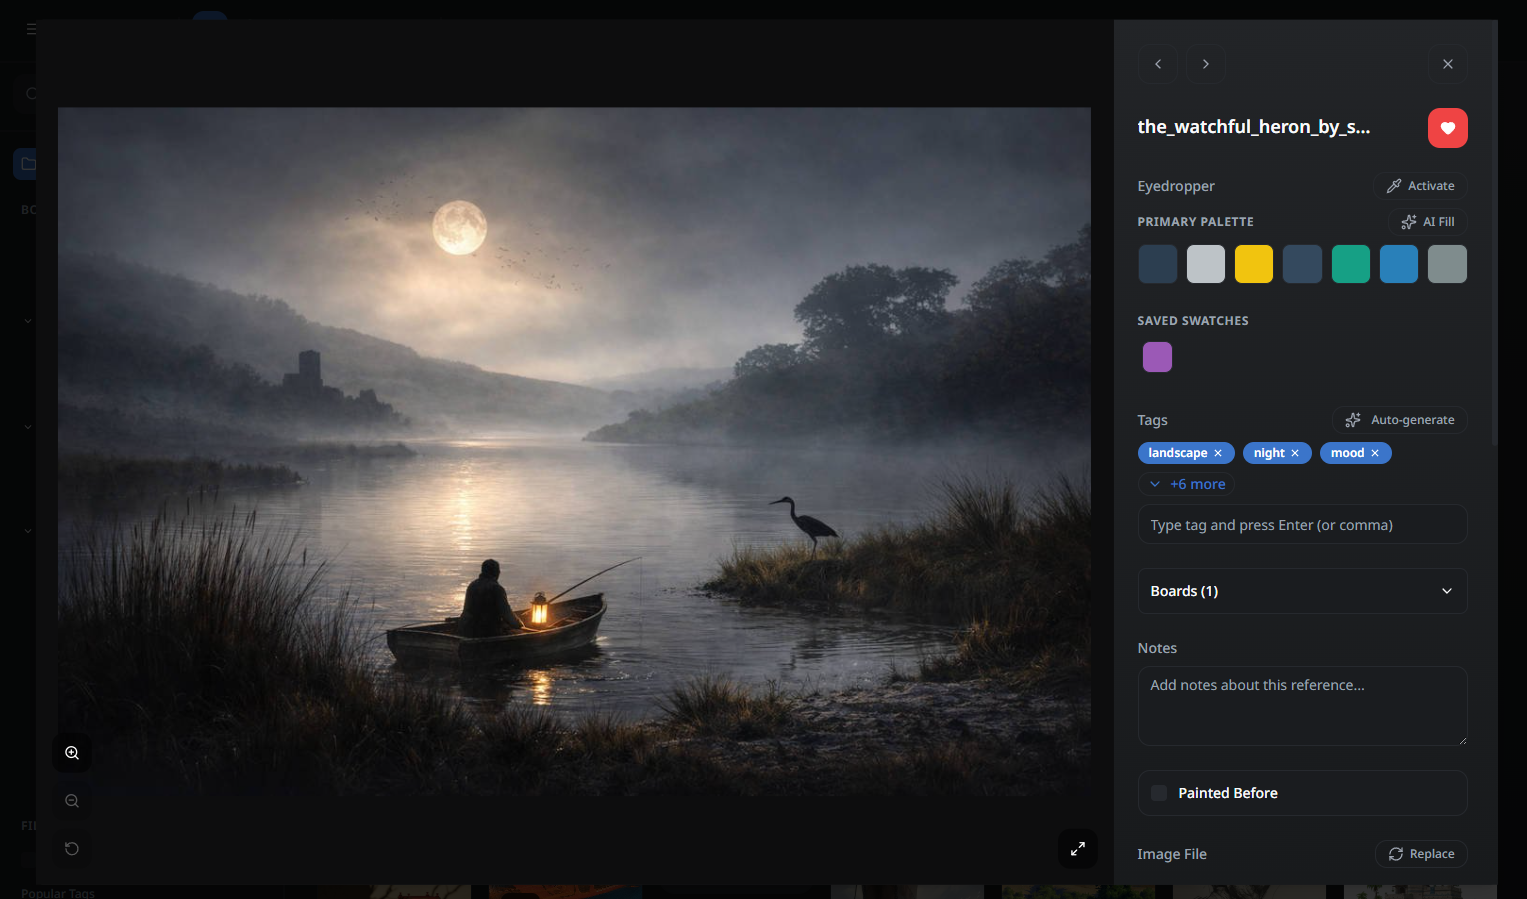This screenshot has height=899, width=1527.
Task: Close the image detail panel
Action: tap(1447, 64)
